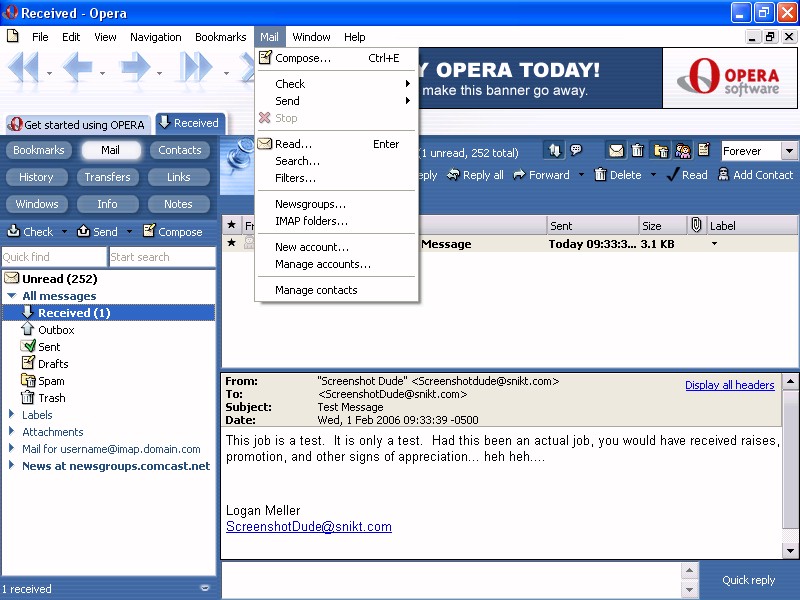The image size is (800, 600).
Task: Click Add Contact in mail toolbar
Action: point(756,175)
